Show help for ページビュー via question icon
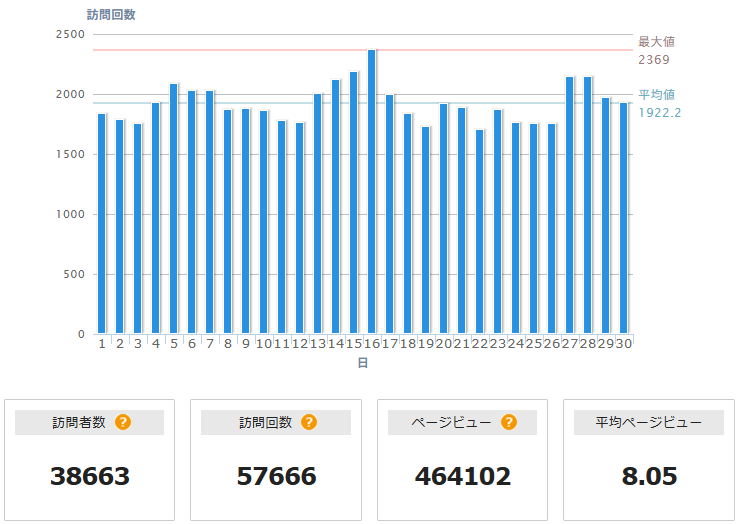The width and height of the screenshot is (736, 524). coord(509,422)
